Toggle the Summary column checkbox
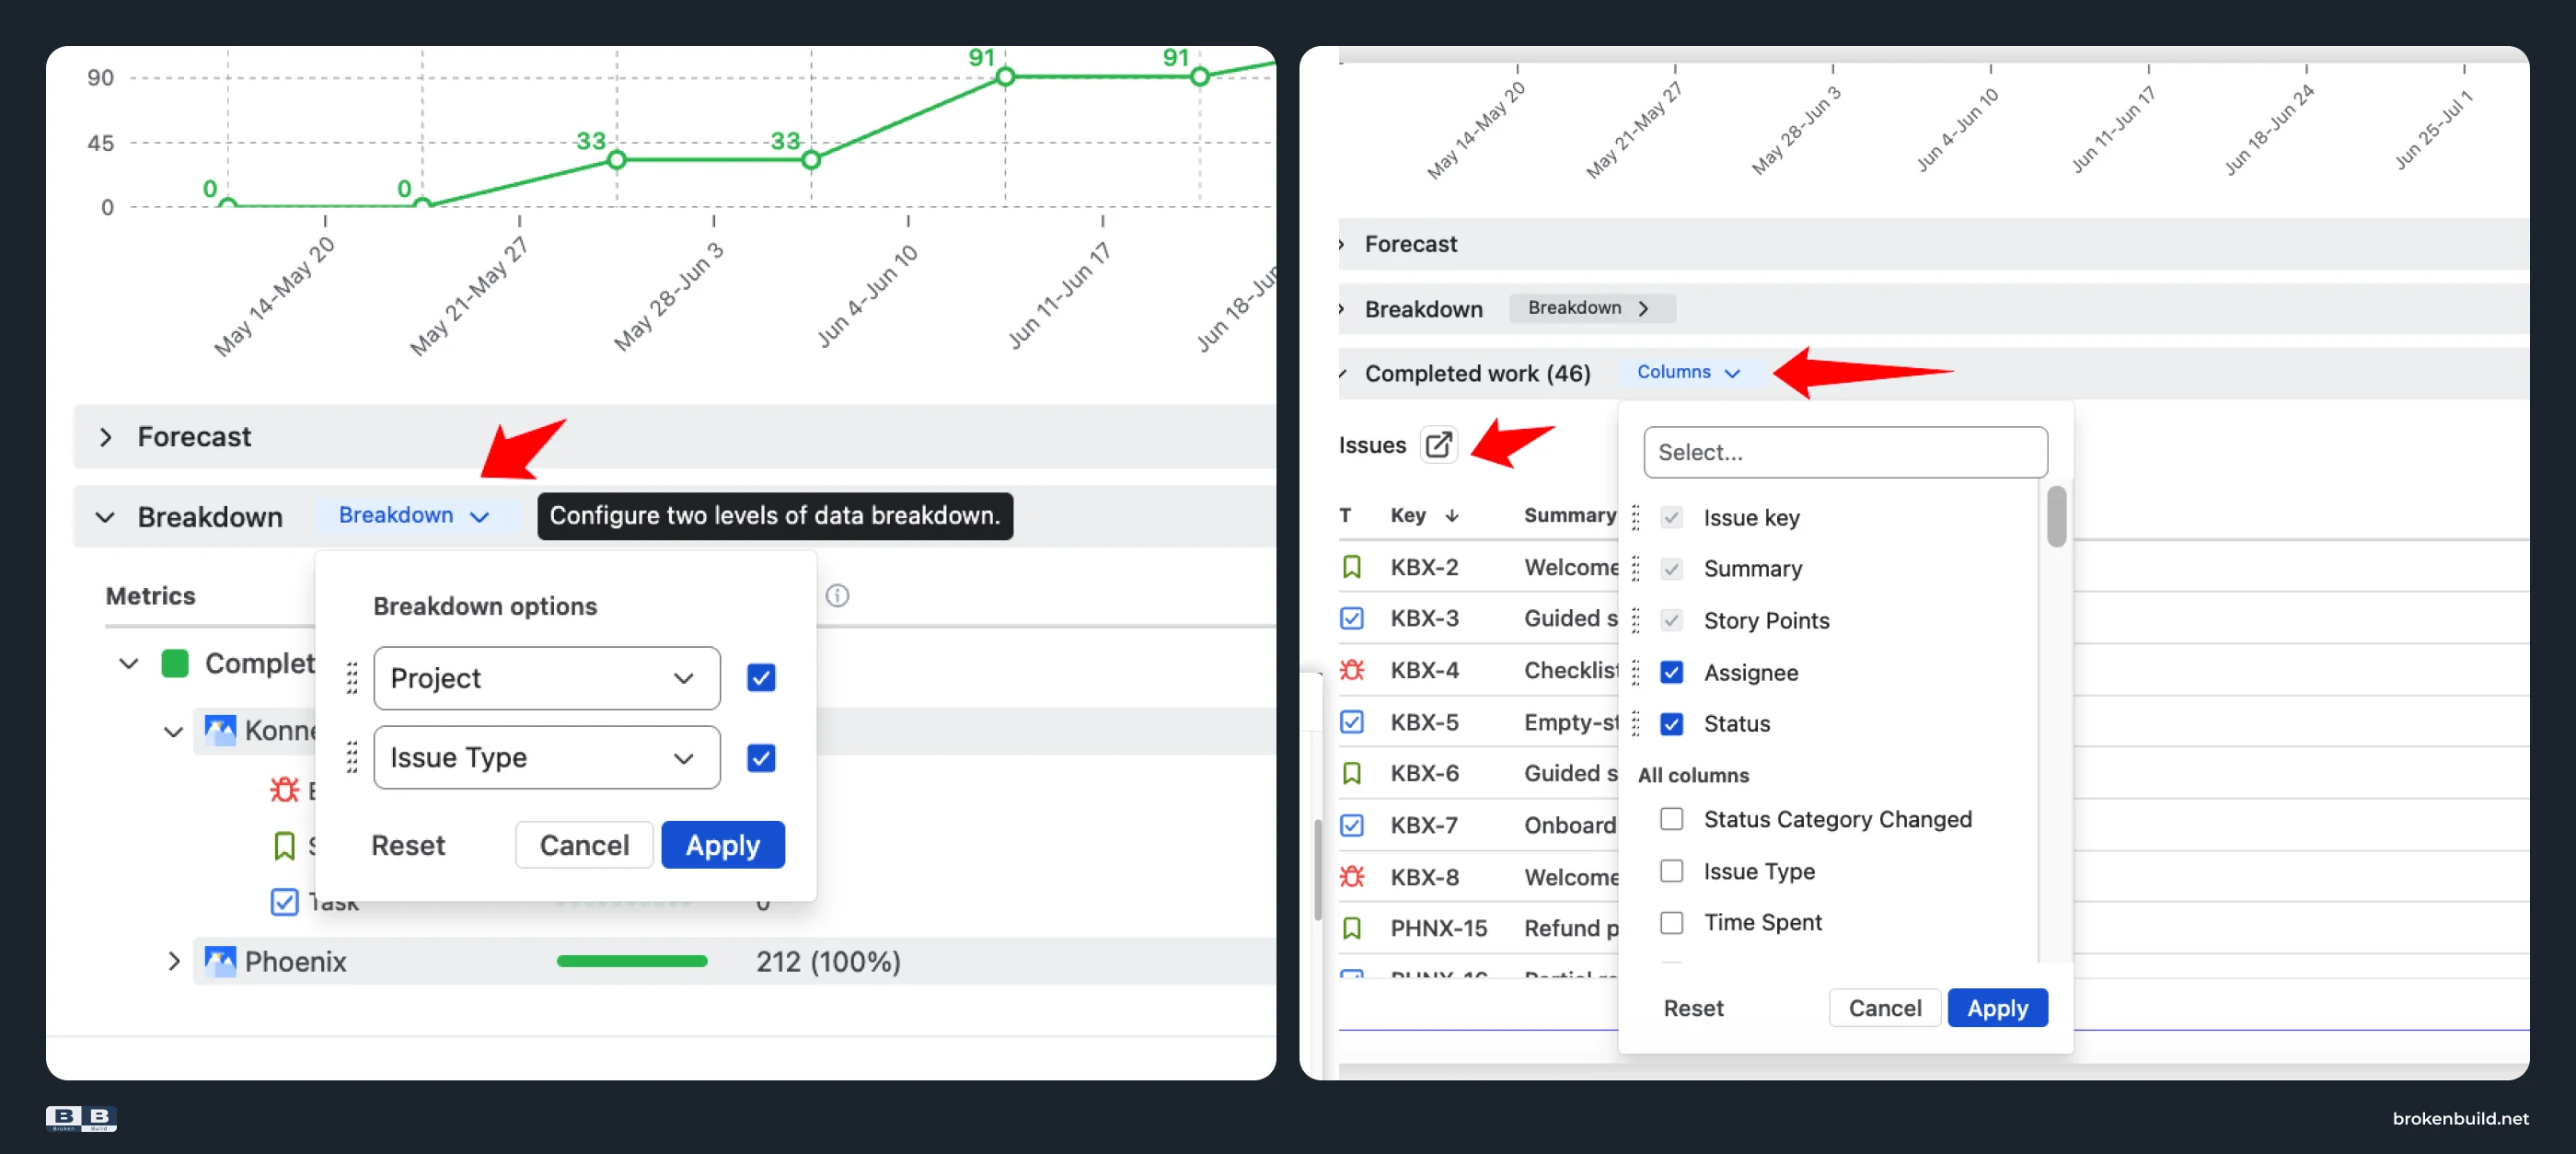 1671,569
